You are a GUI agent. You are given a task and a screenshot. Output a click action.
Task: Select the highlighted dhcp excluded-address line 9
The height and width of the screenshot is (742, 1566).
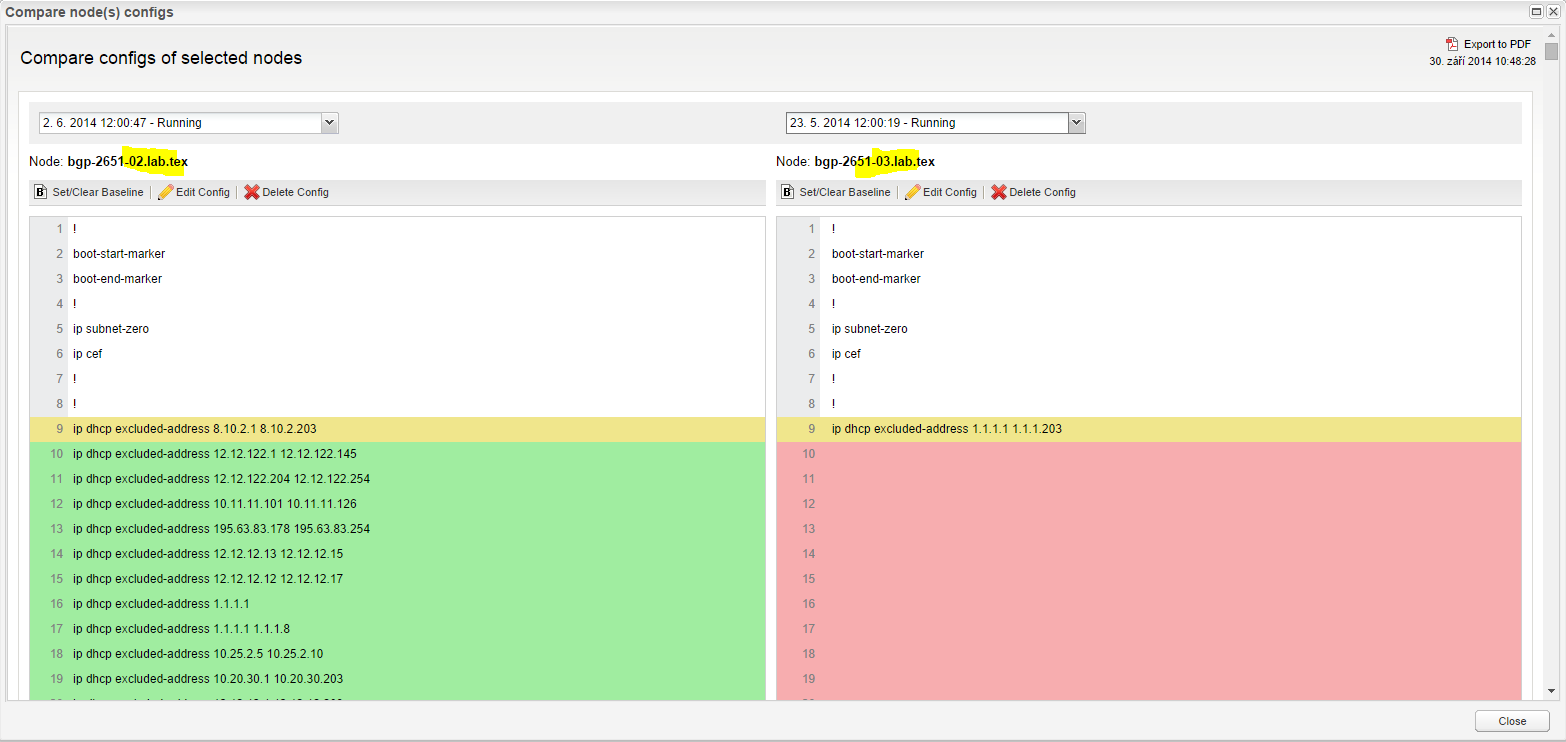point(195,428)
